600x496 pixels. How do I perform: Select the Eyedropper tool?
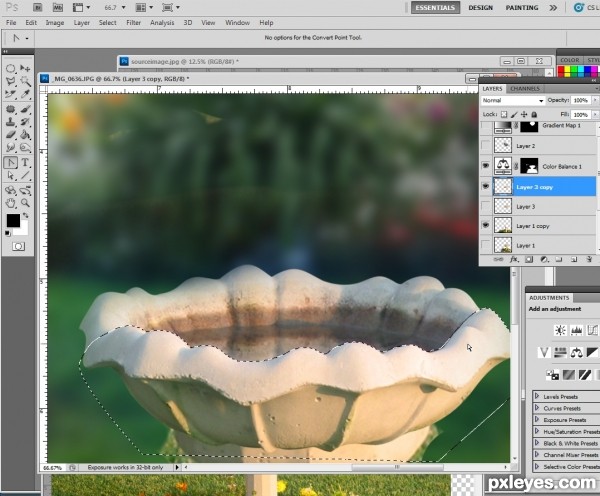[x=25, y=94]
